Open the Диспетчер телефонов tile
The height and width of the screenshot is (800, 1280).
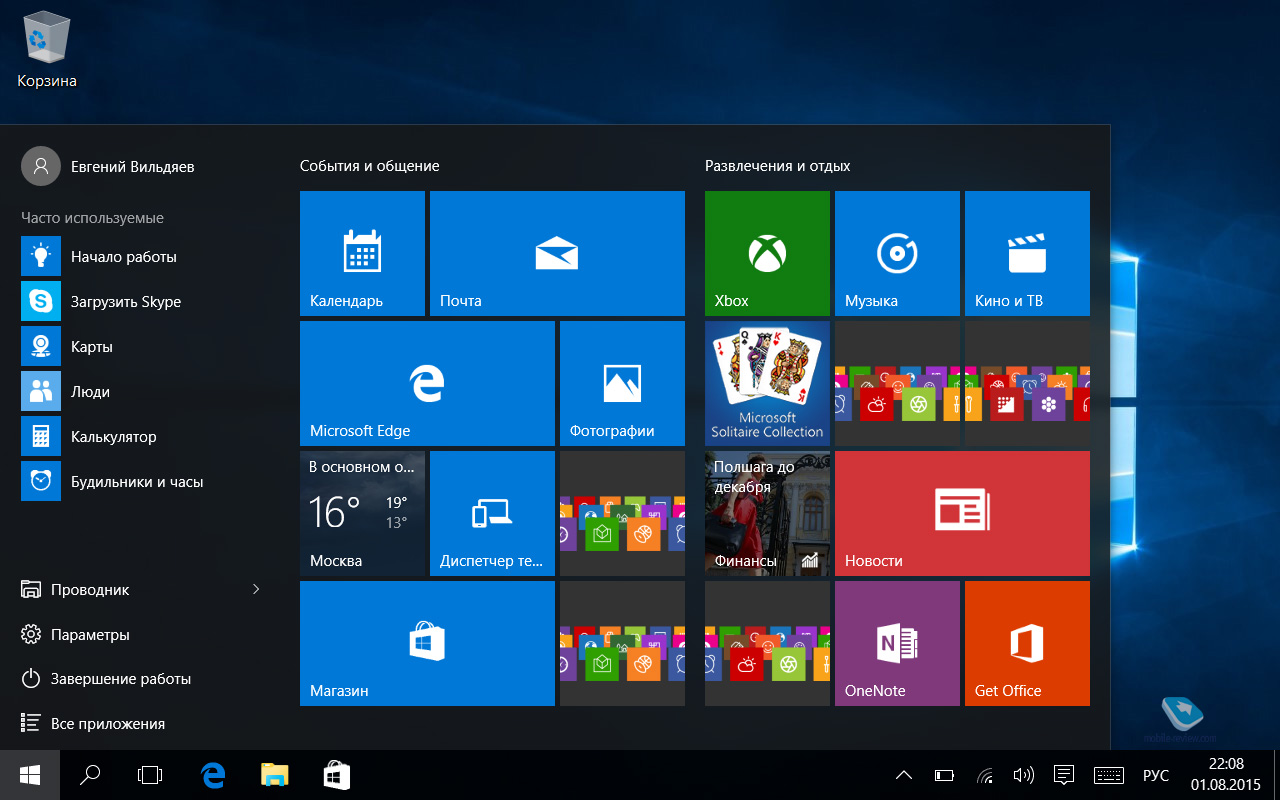(492, 513)
